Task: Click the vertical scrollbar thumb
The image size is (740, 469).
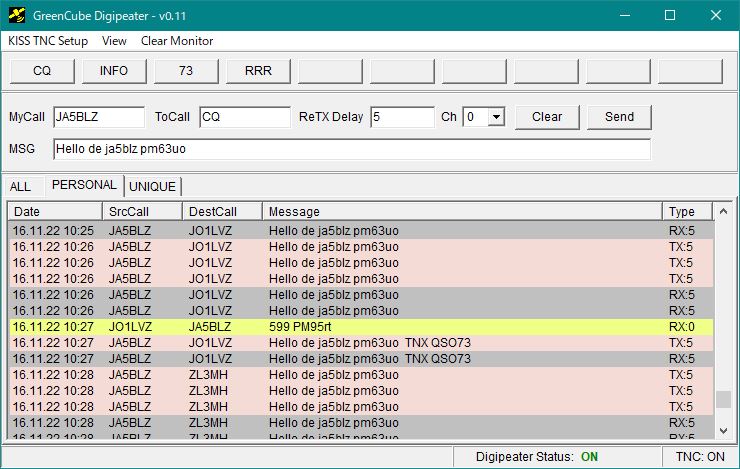Action: click(723, 399)
